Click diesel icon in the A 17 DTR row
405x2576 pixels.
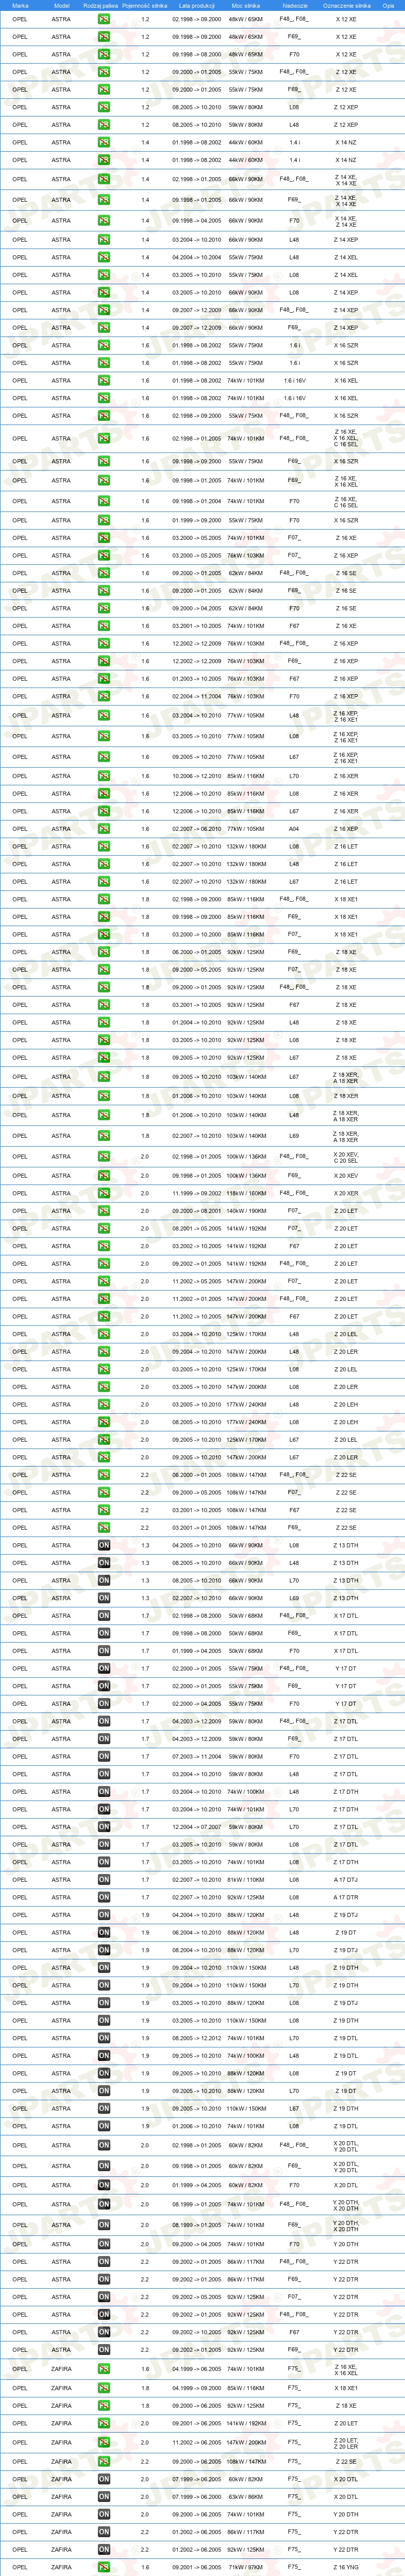tap(104, 1897)
